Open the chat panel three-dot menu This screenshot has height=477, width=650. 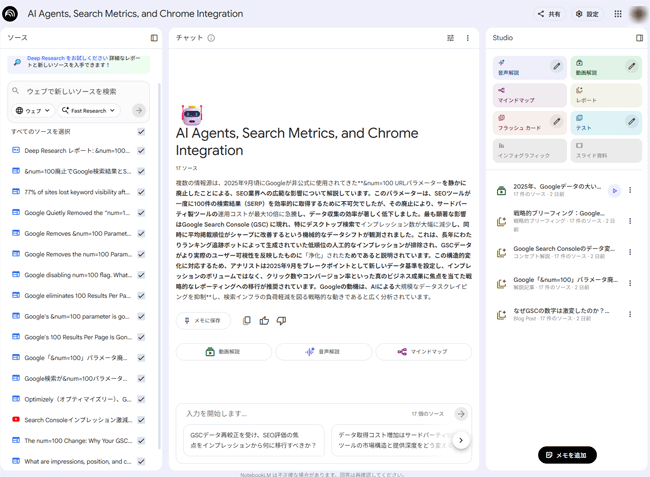point(468,38)
